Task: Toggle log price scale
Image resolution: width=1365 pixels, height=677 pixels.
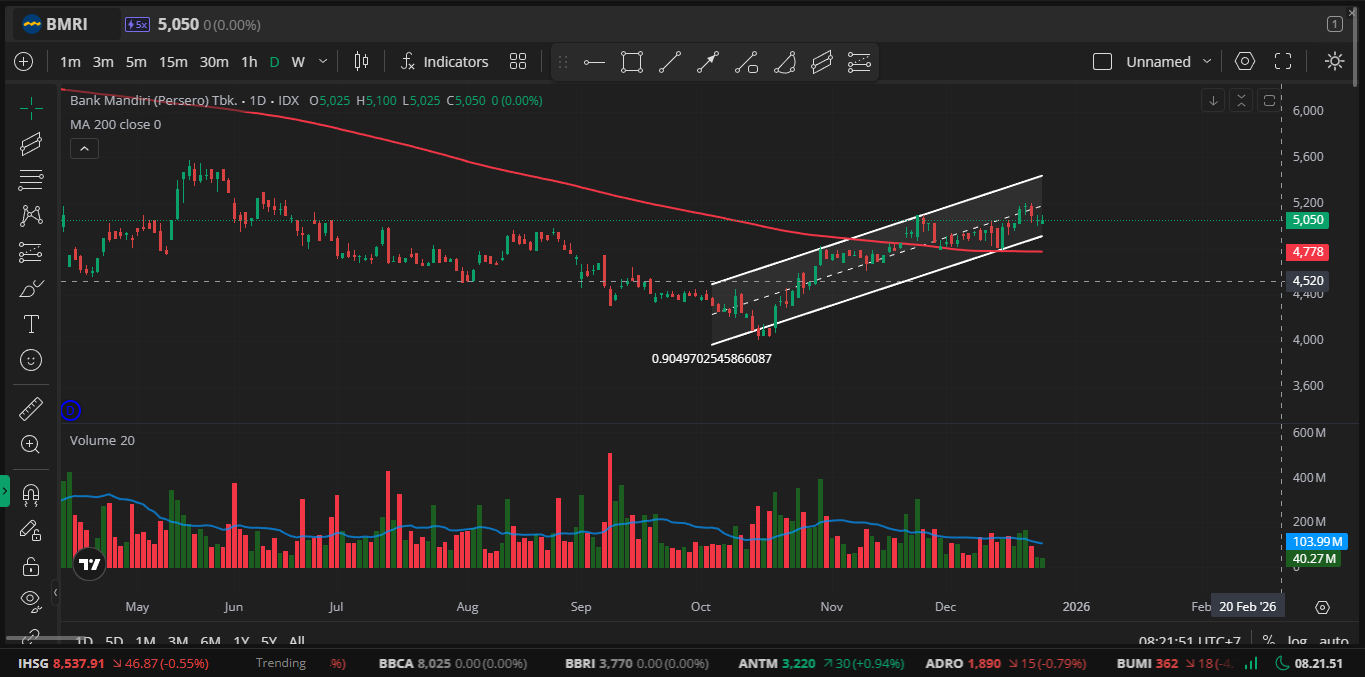Action: point(1297,641)
